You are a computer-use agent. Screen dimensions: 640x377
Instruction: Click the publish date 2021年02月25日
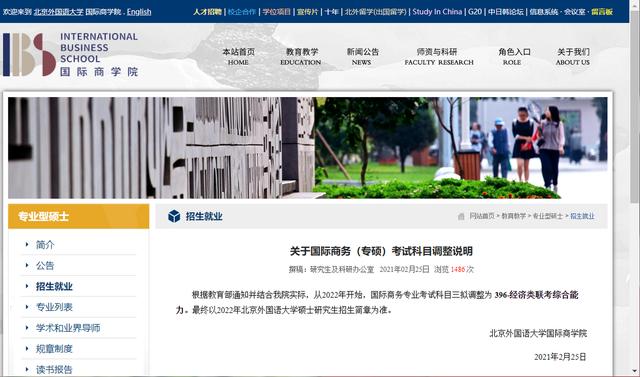[x=404, y=269]
